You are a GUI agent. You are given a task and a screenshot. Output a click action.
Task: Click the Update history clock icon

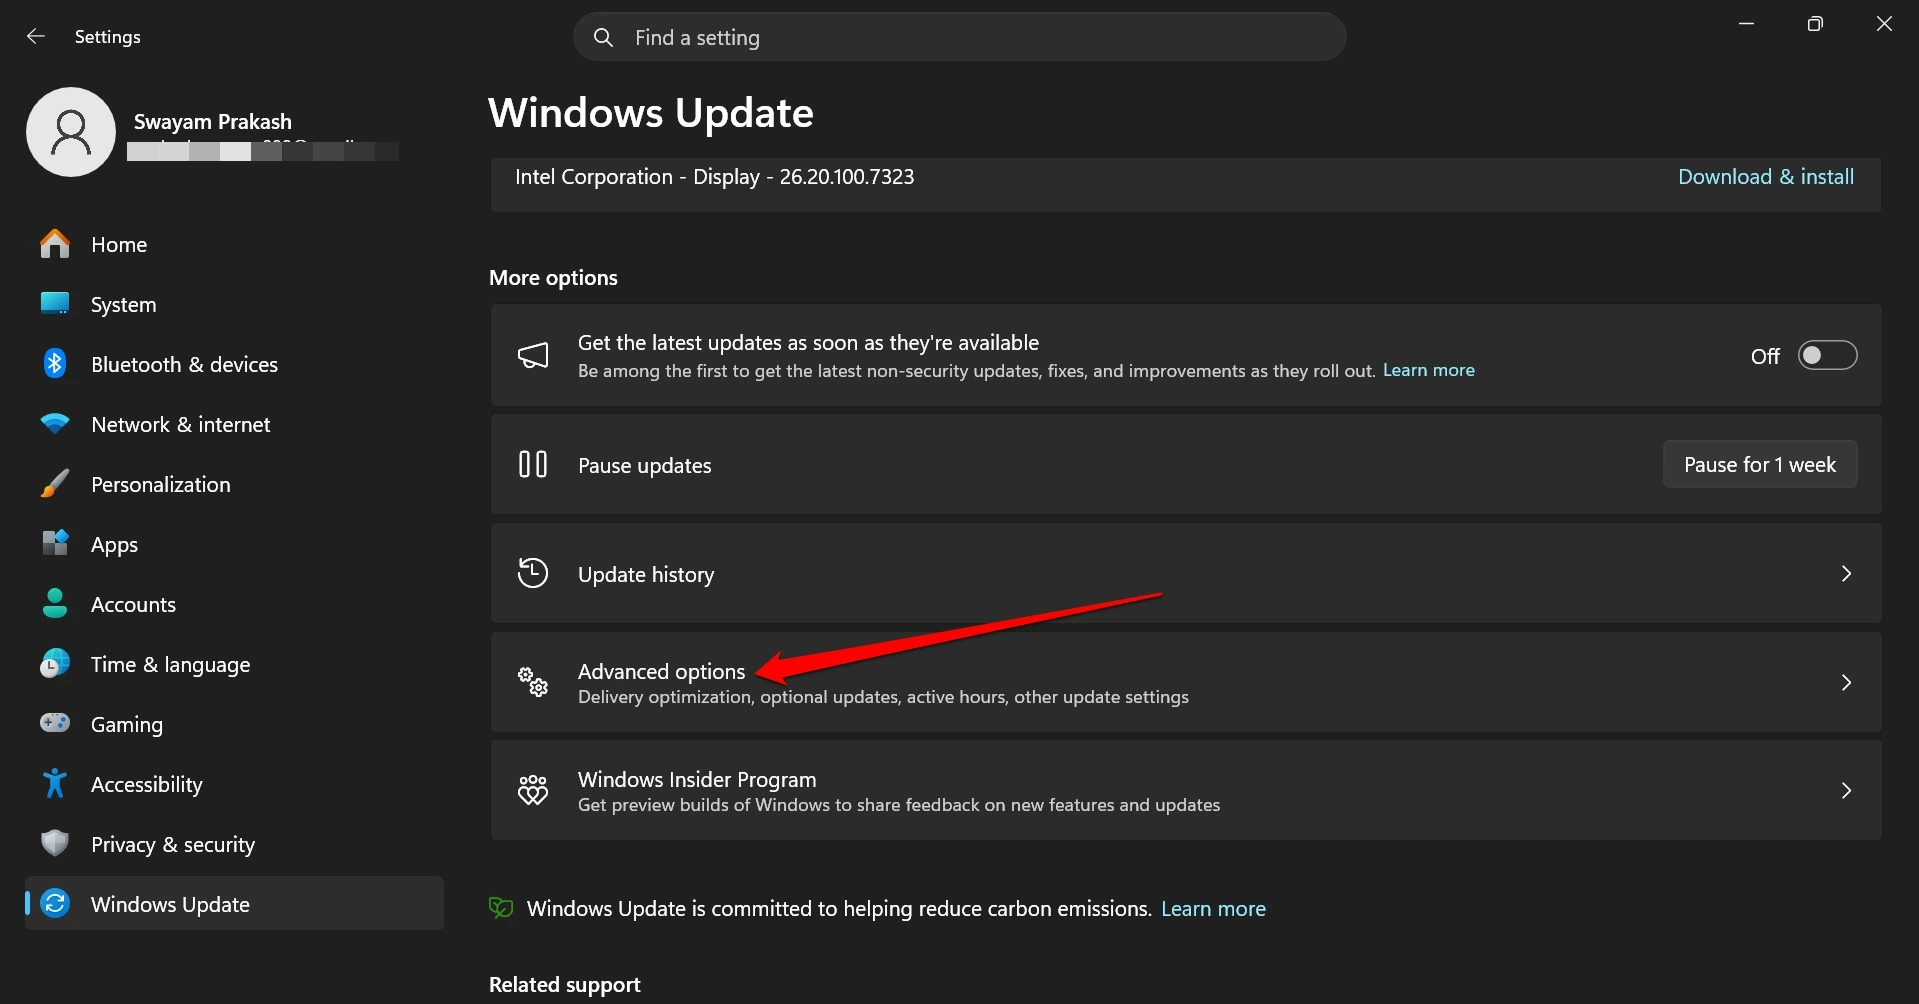click(x=533, y=572)
